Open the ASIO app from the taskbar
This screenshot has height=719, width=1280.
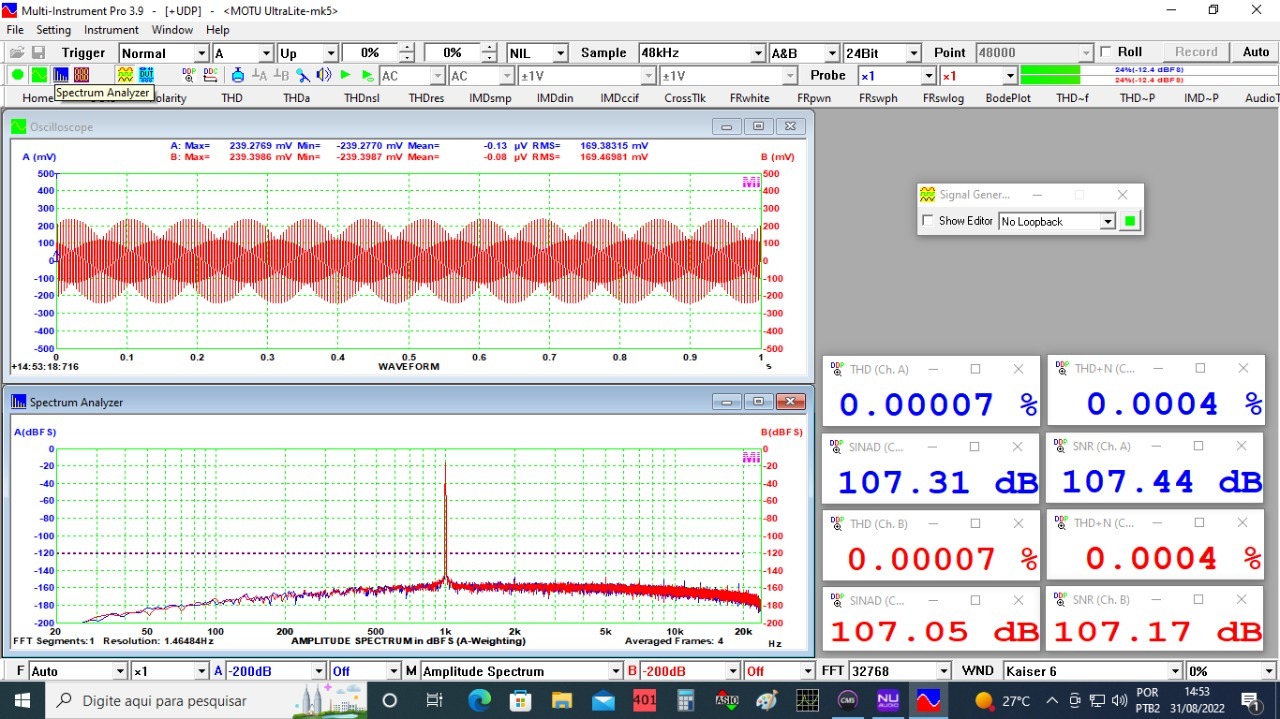pos(727,700)
